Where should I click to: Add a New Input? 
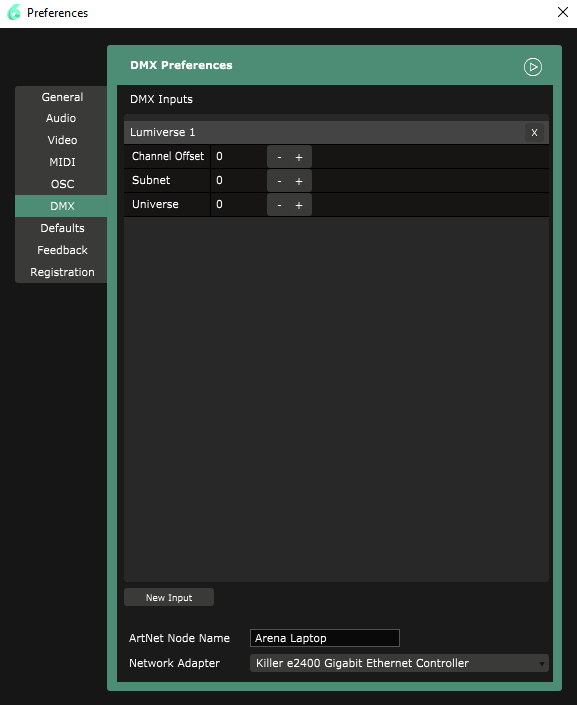[x=169, y=598]
